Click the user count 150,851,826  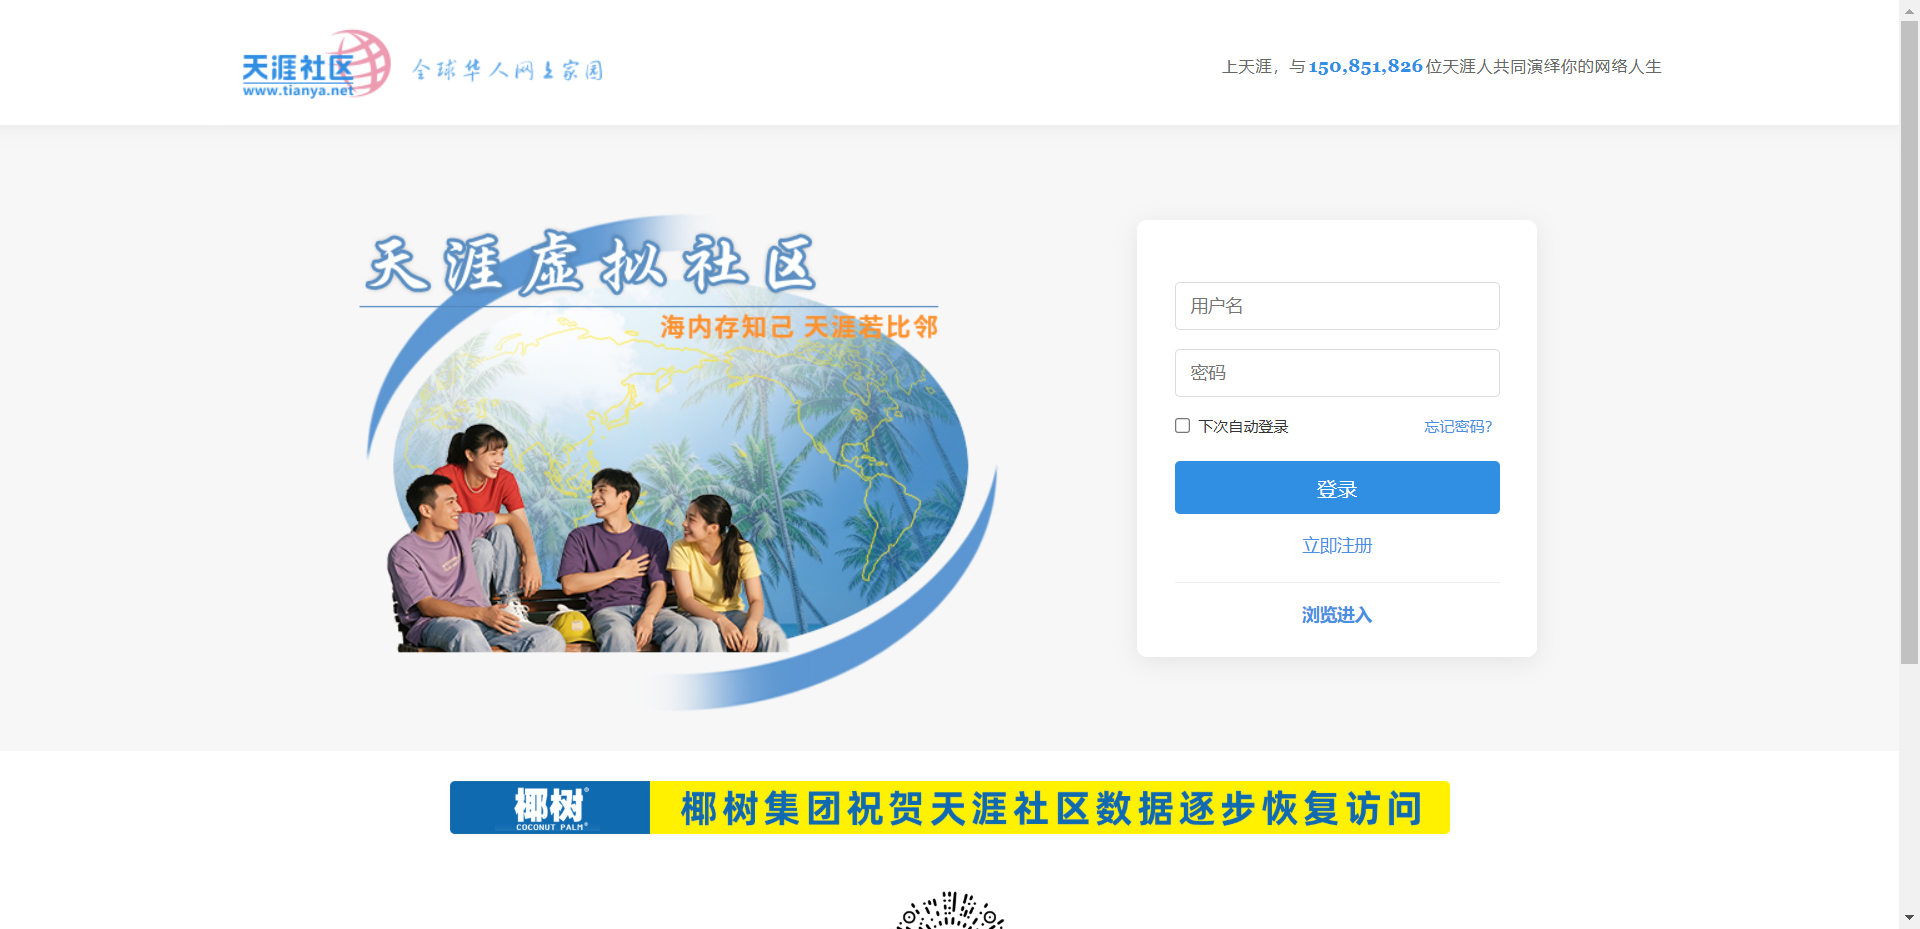(1365, 66)
